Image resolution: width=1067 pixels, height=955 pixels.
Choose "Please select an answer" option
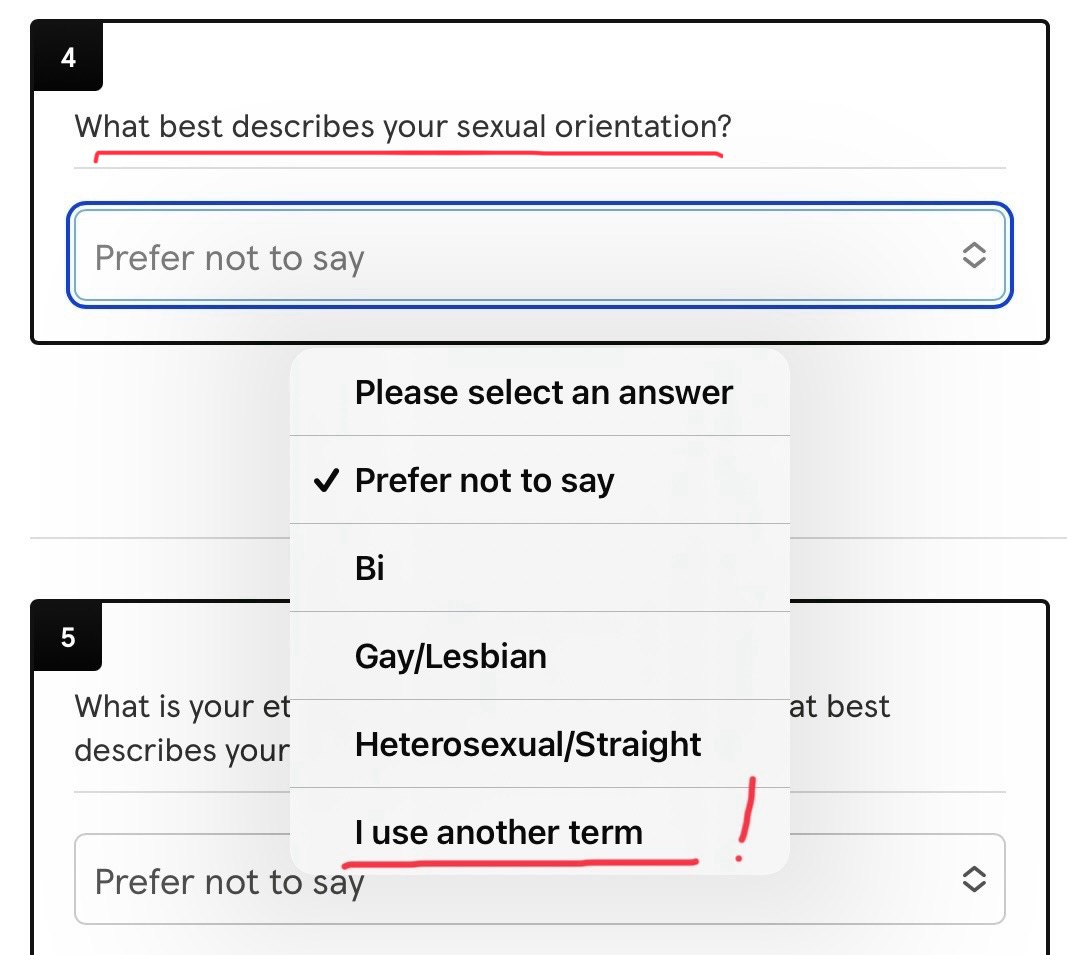540,393
